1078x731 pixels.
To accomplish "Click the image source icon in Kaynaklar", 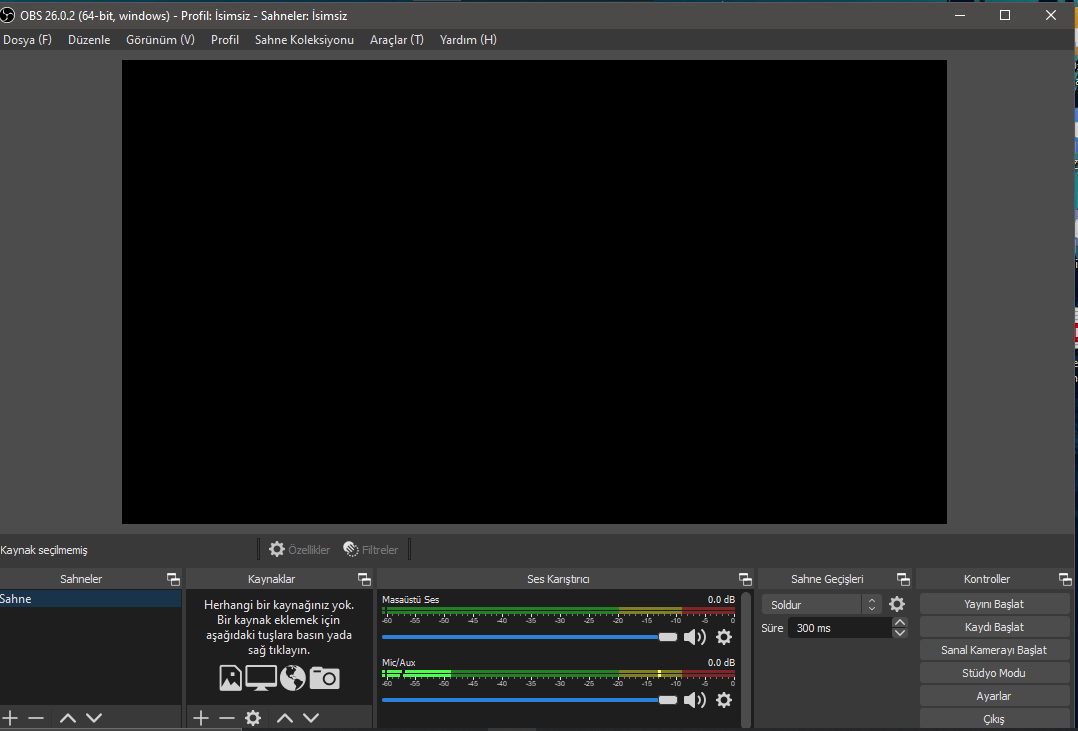I will pos(230,678).
